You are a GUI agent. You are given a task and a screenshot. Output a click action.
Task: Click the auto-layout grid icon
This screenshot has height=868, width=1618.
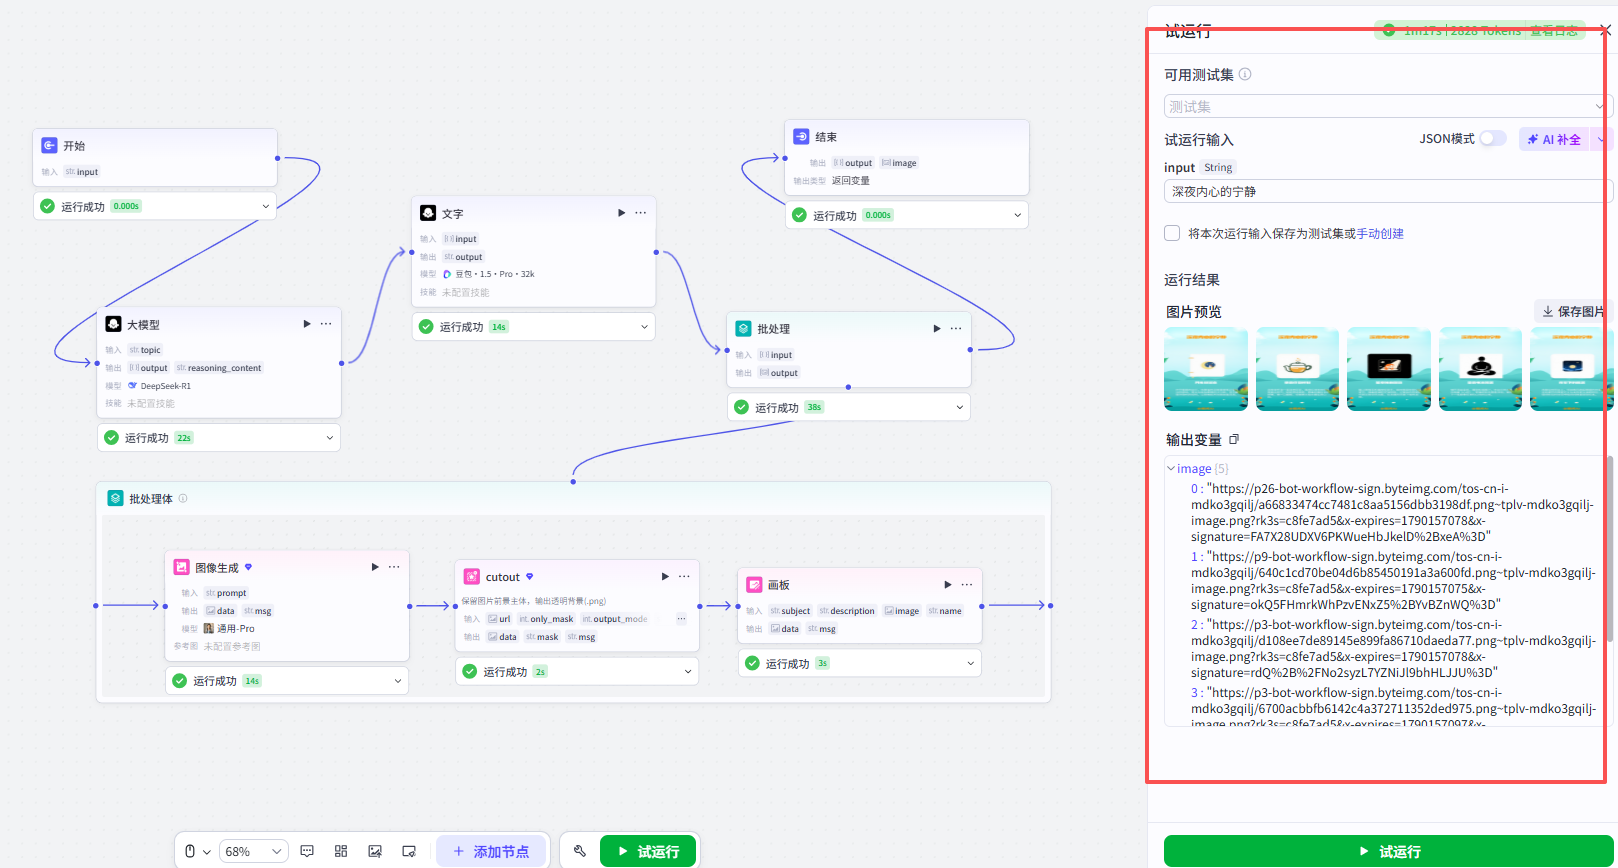pyautogui.click(x=341, y=851)
